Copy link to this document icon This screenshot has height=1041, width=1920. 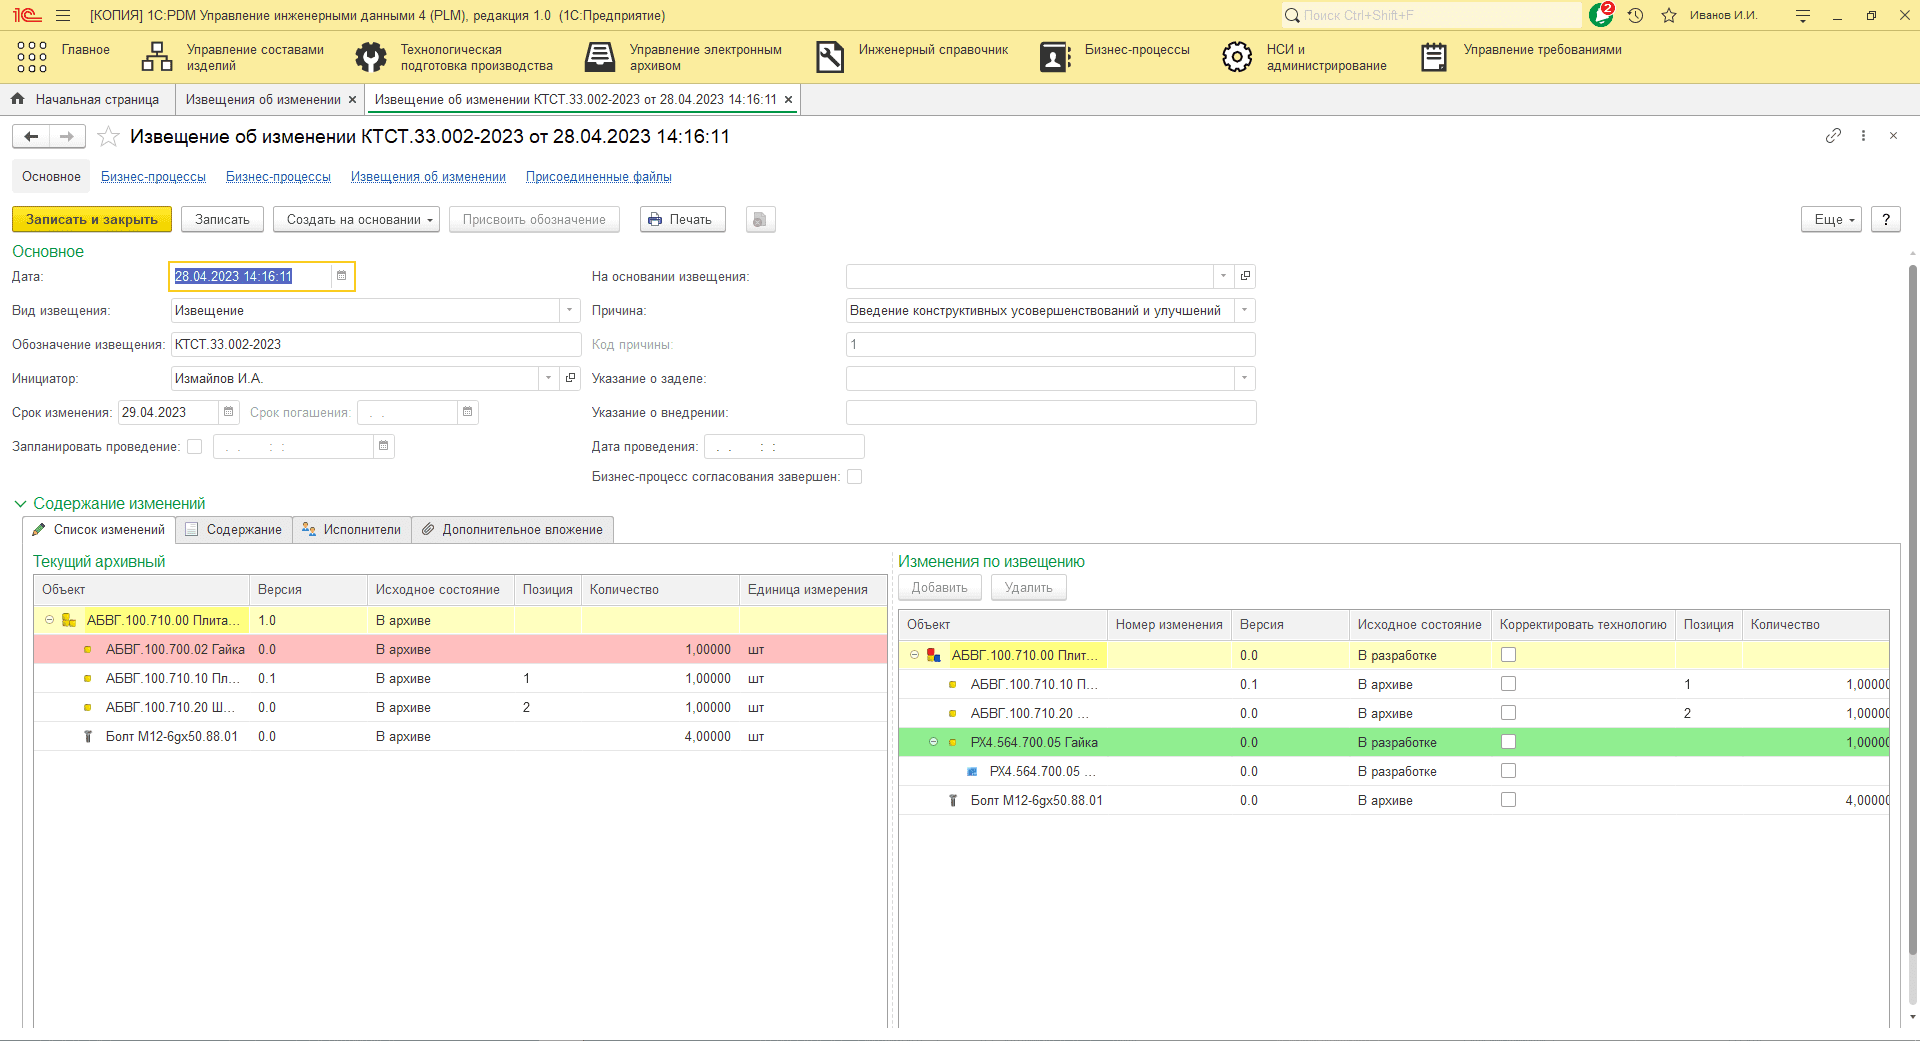pos(1833,136)
